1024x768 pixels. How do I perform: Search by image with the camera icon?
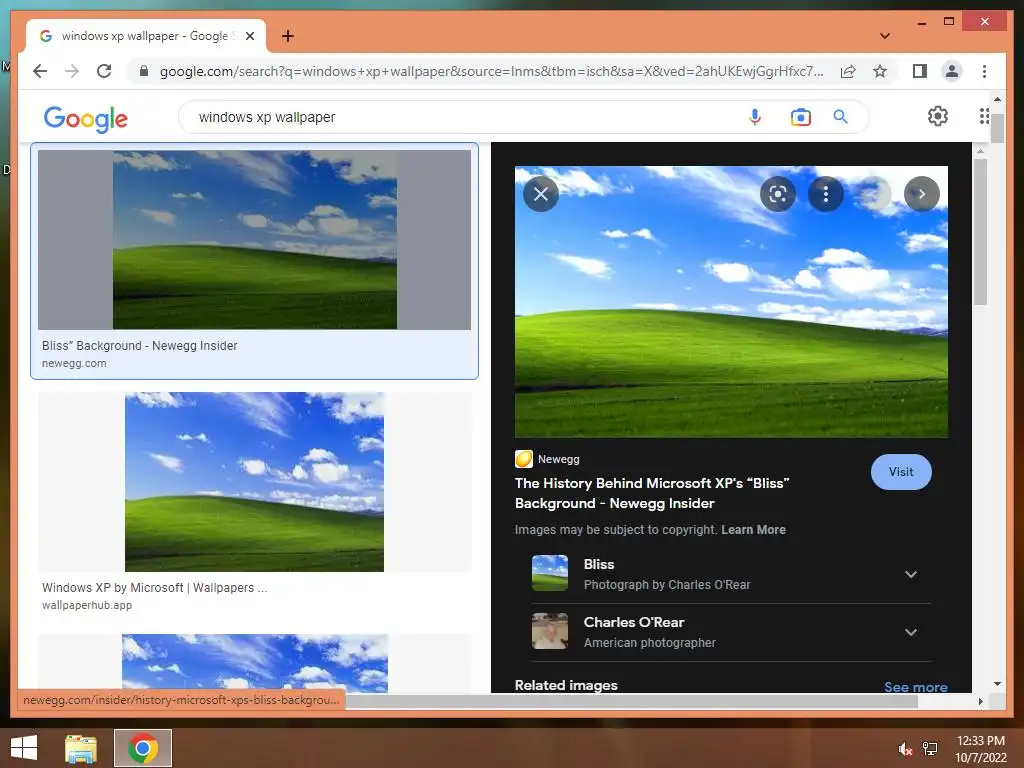[800, 117]
